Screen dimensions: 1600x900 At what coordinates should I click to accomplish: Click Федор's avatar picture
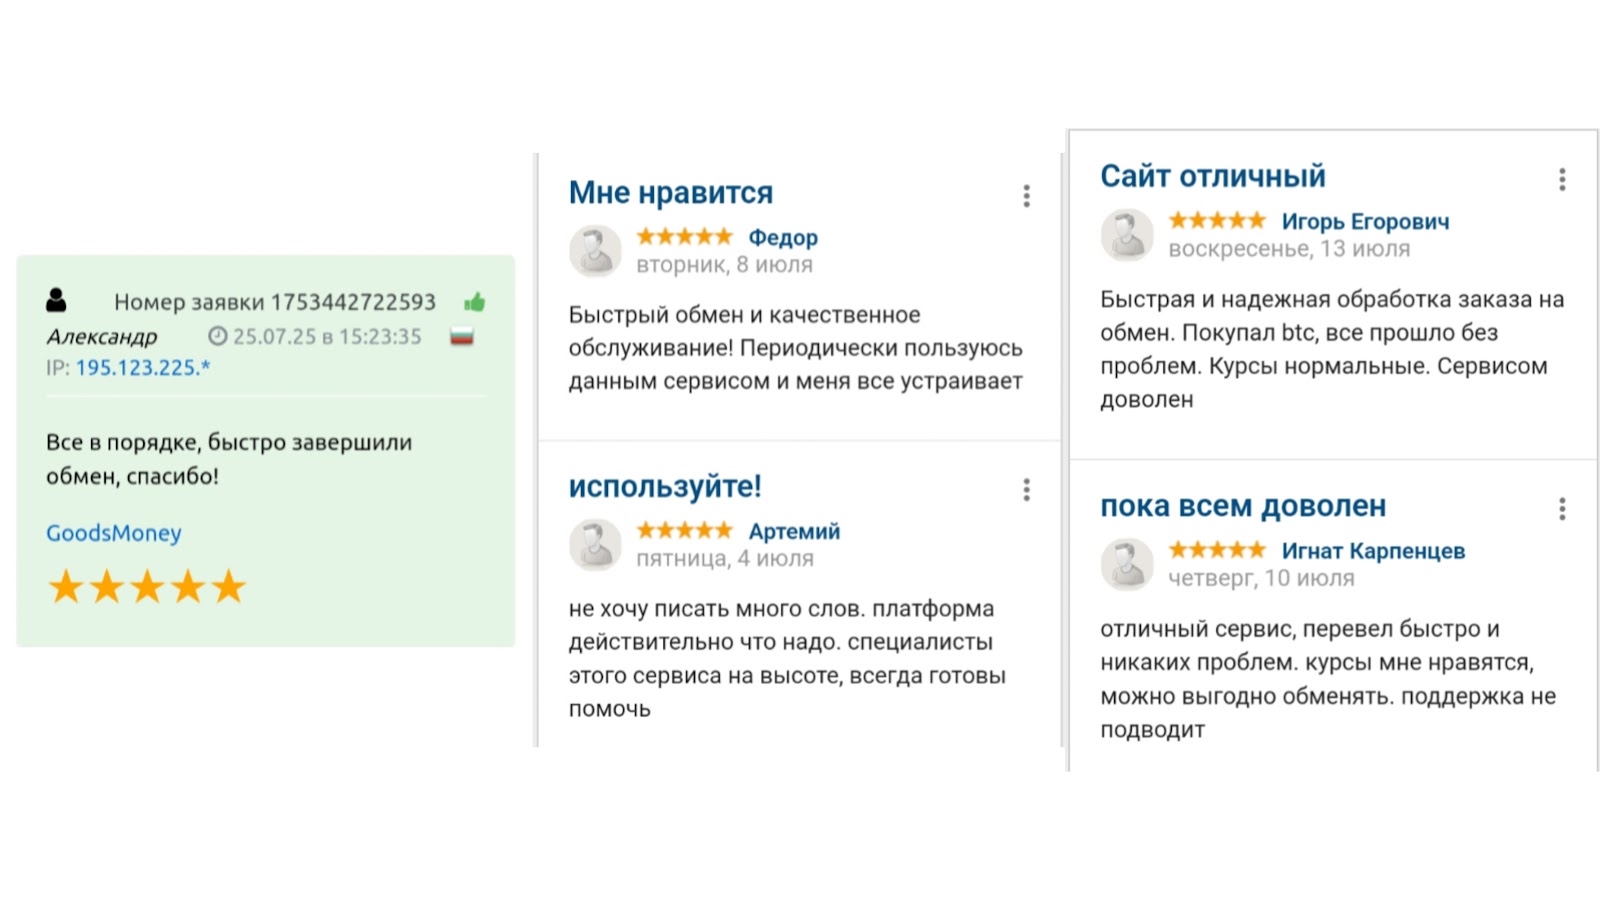pos(595,250)
